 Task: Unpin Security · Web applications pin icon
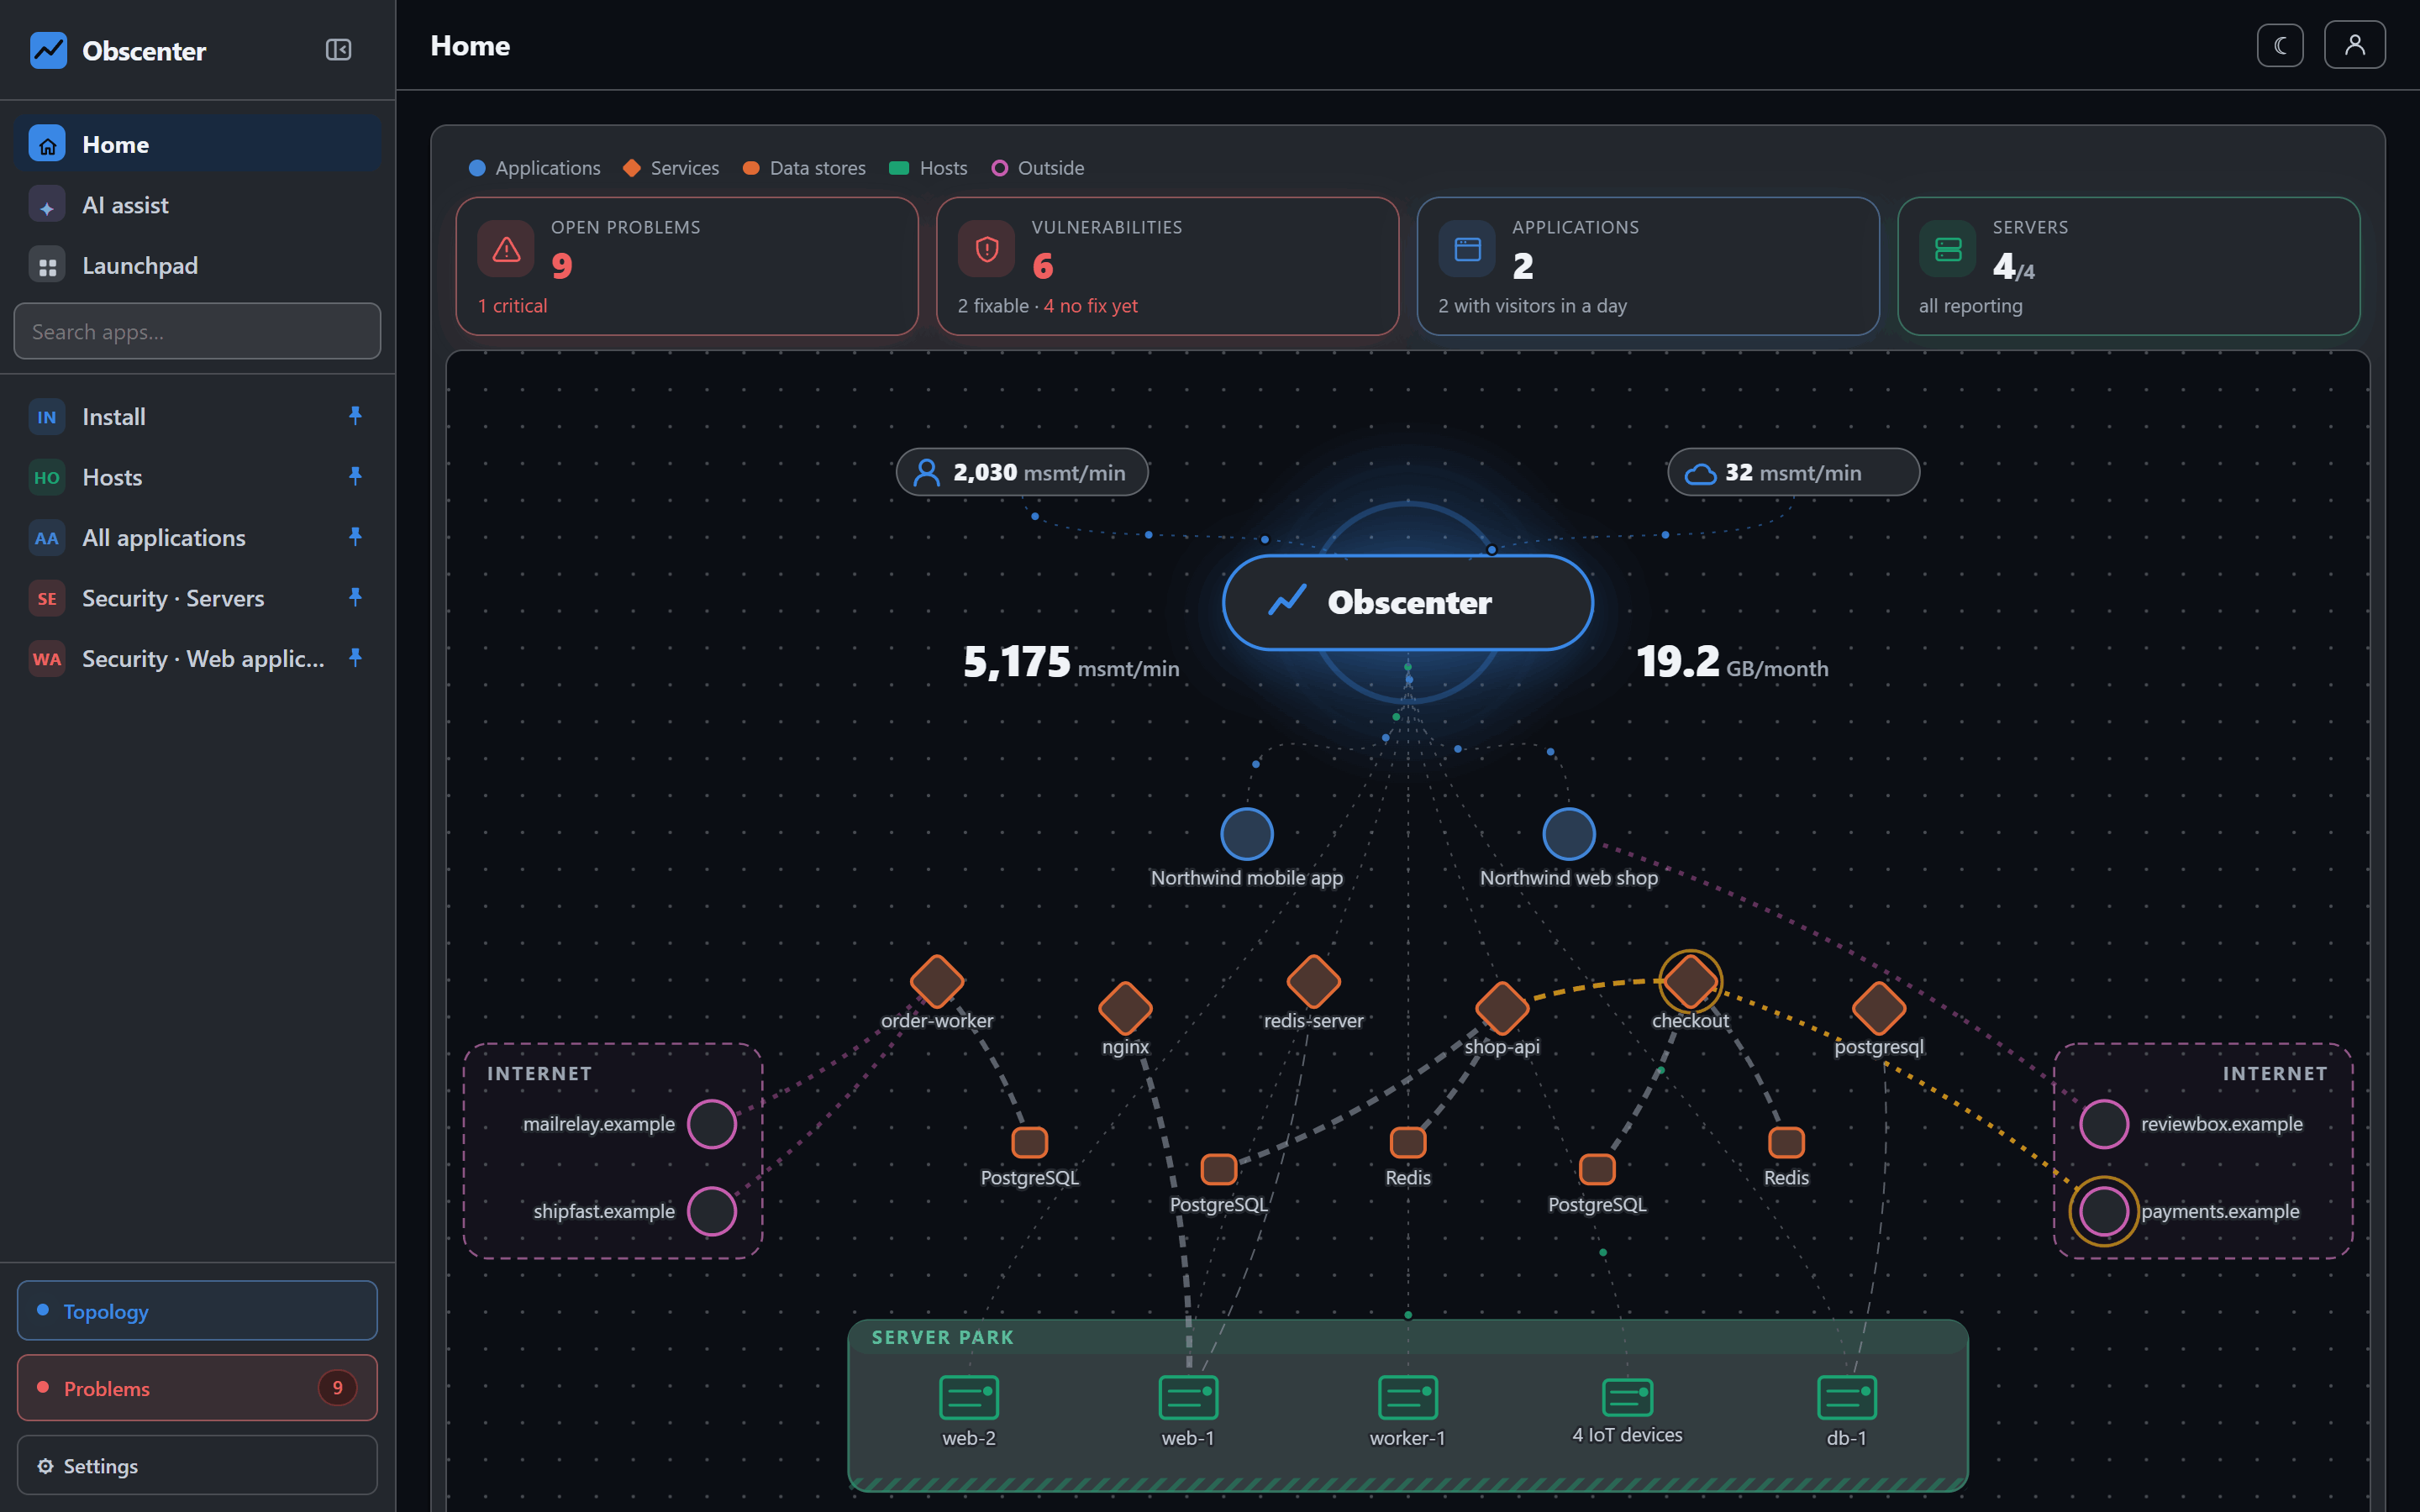pos(355,658)
